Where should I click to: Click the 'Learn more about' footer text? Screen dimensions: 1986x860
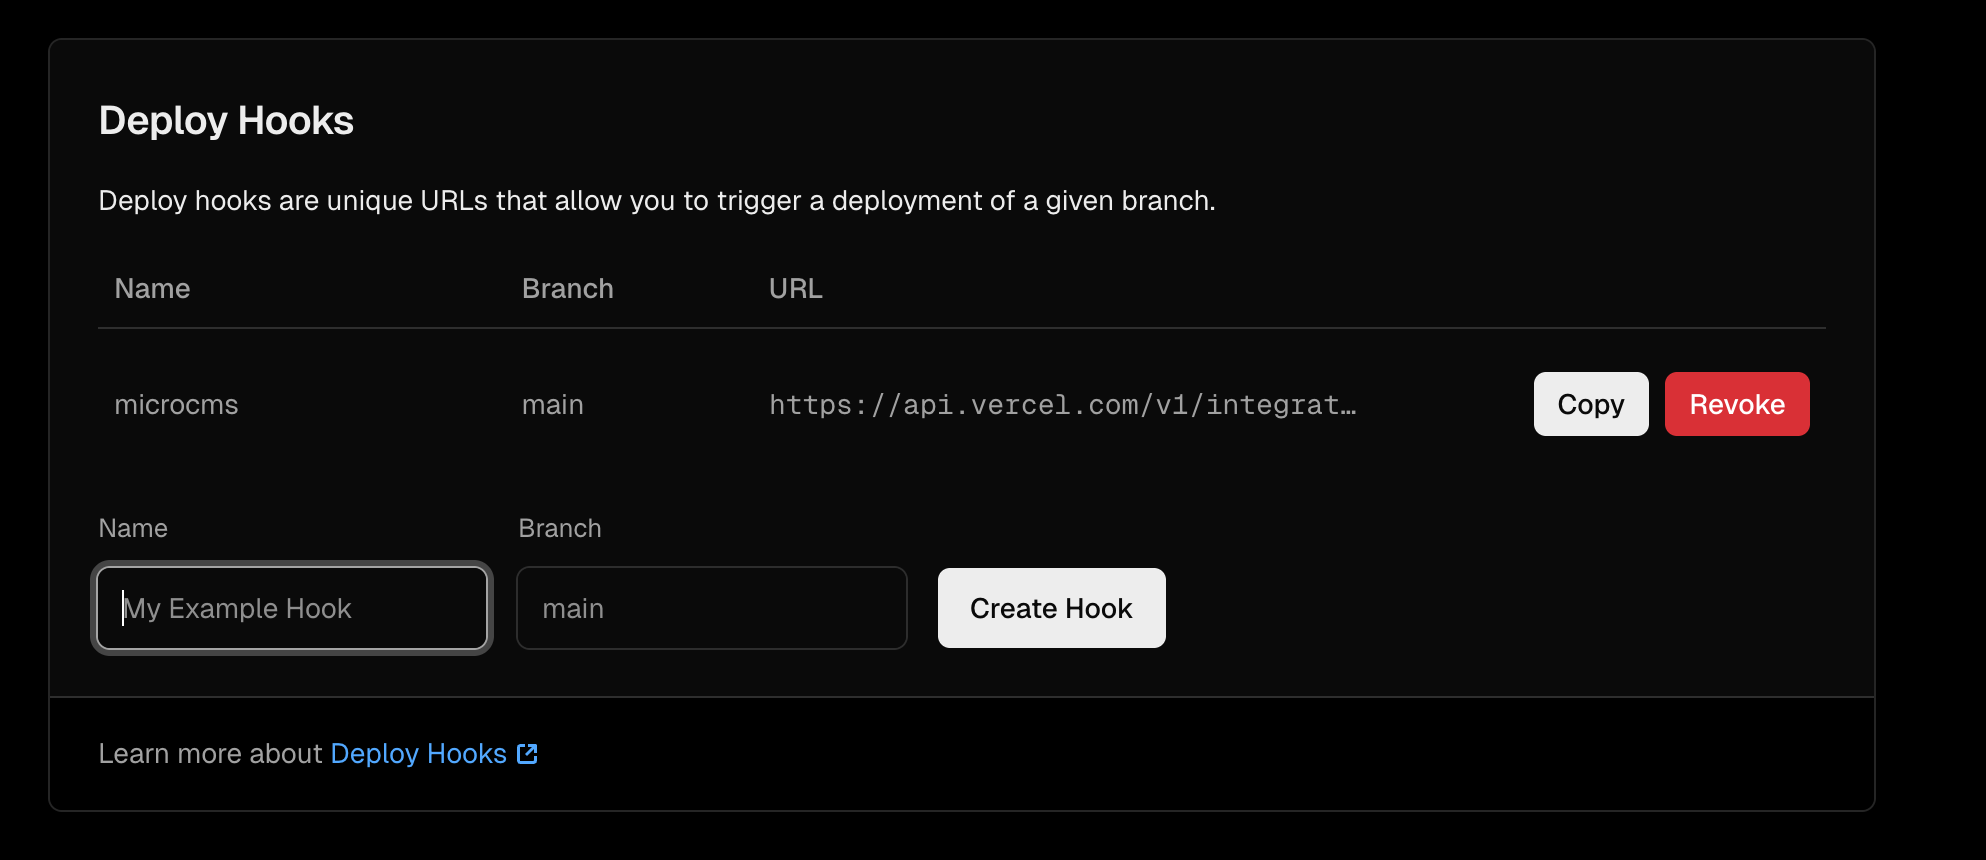tap(210, 754)
